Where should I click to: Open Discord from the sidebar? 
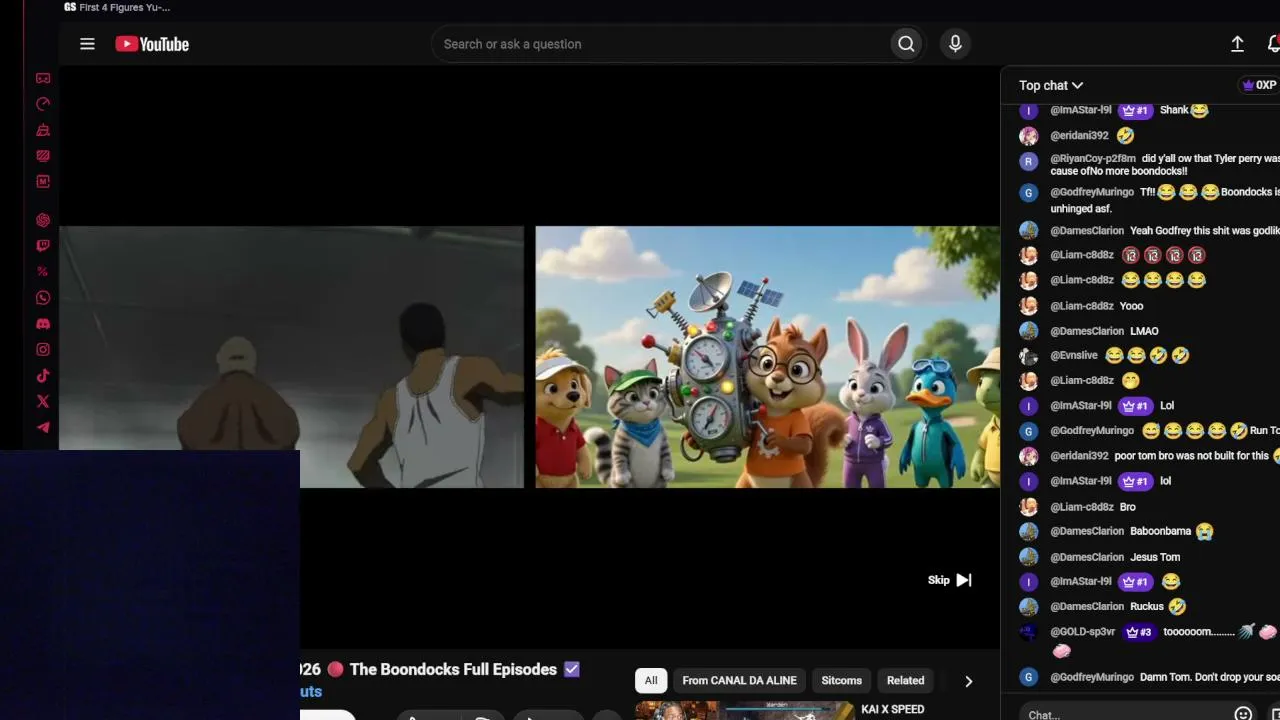point(43,324)
